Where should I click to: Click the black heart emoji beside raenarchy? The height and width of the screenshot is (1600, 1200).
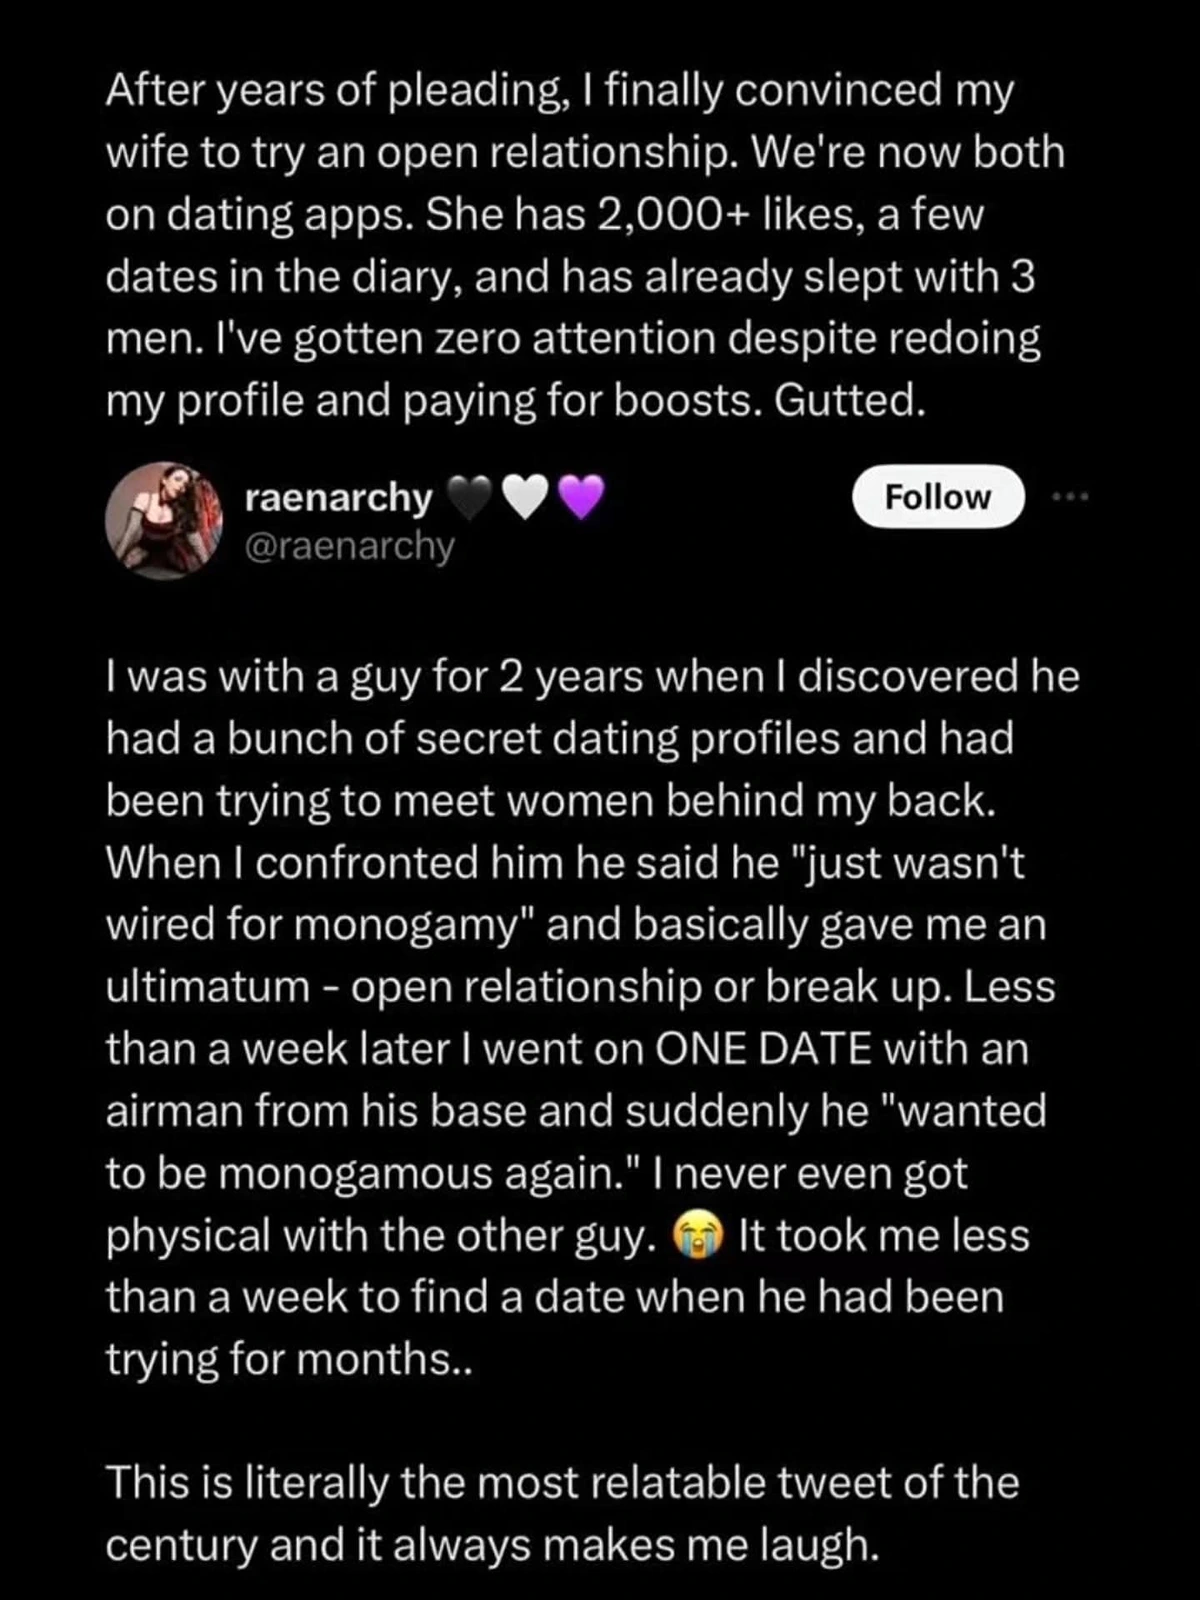pyautogui.click(x=468, y=497)
